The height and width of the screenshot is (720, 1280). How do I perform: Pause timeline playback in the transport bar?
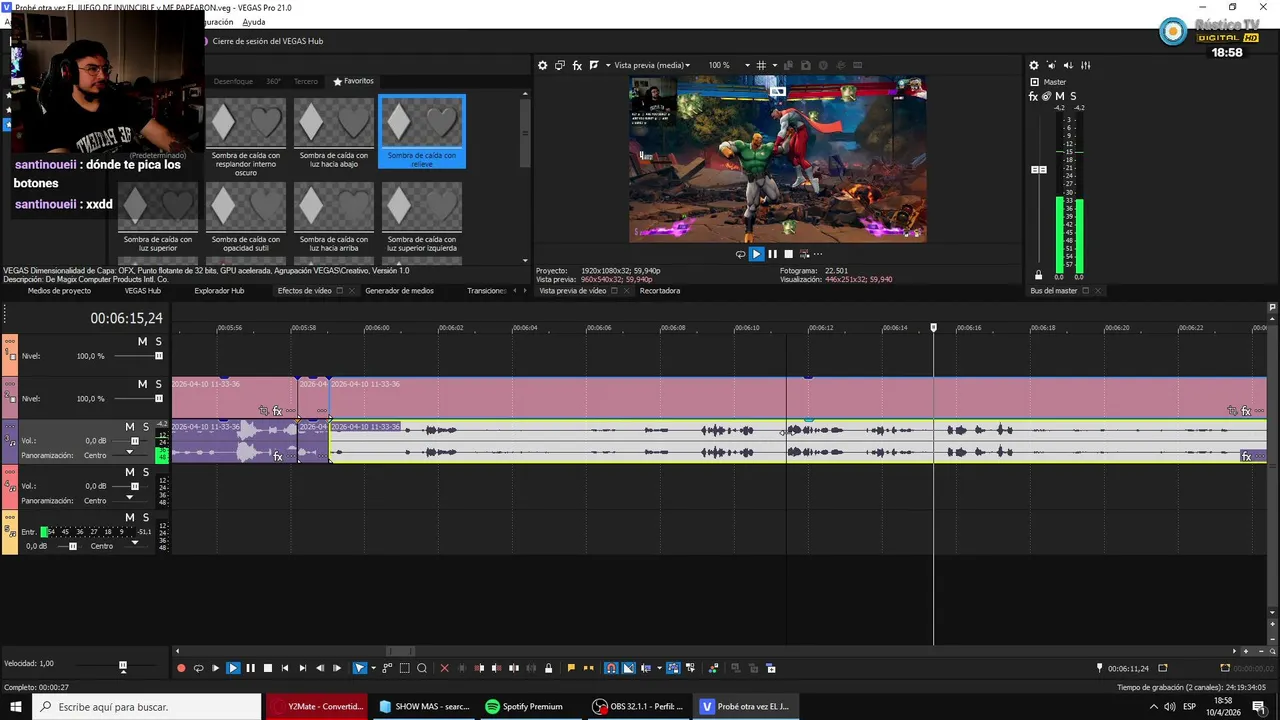pos(250,668)
